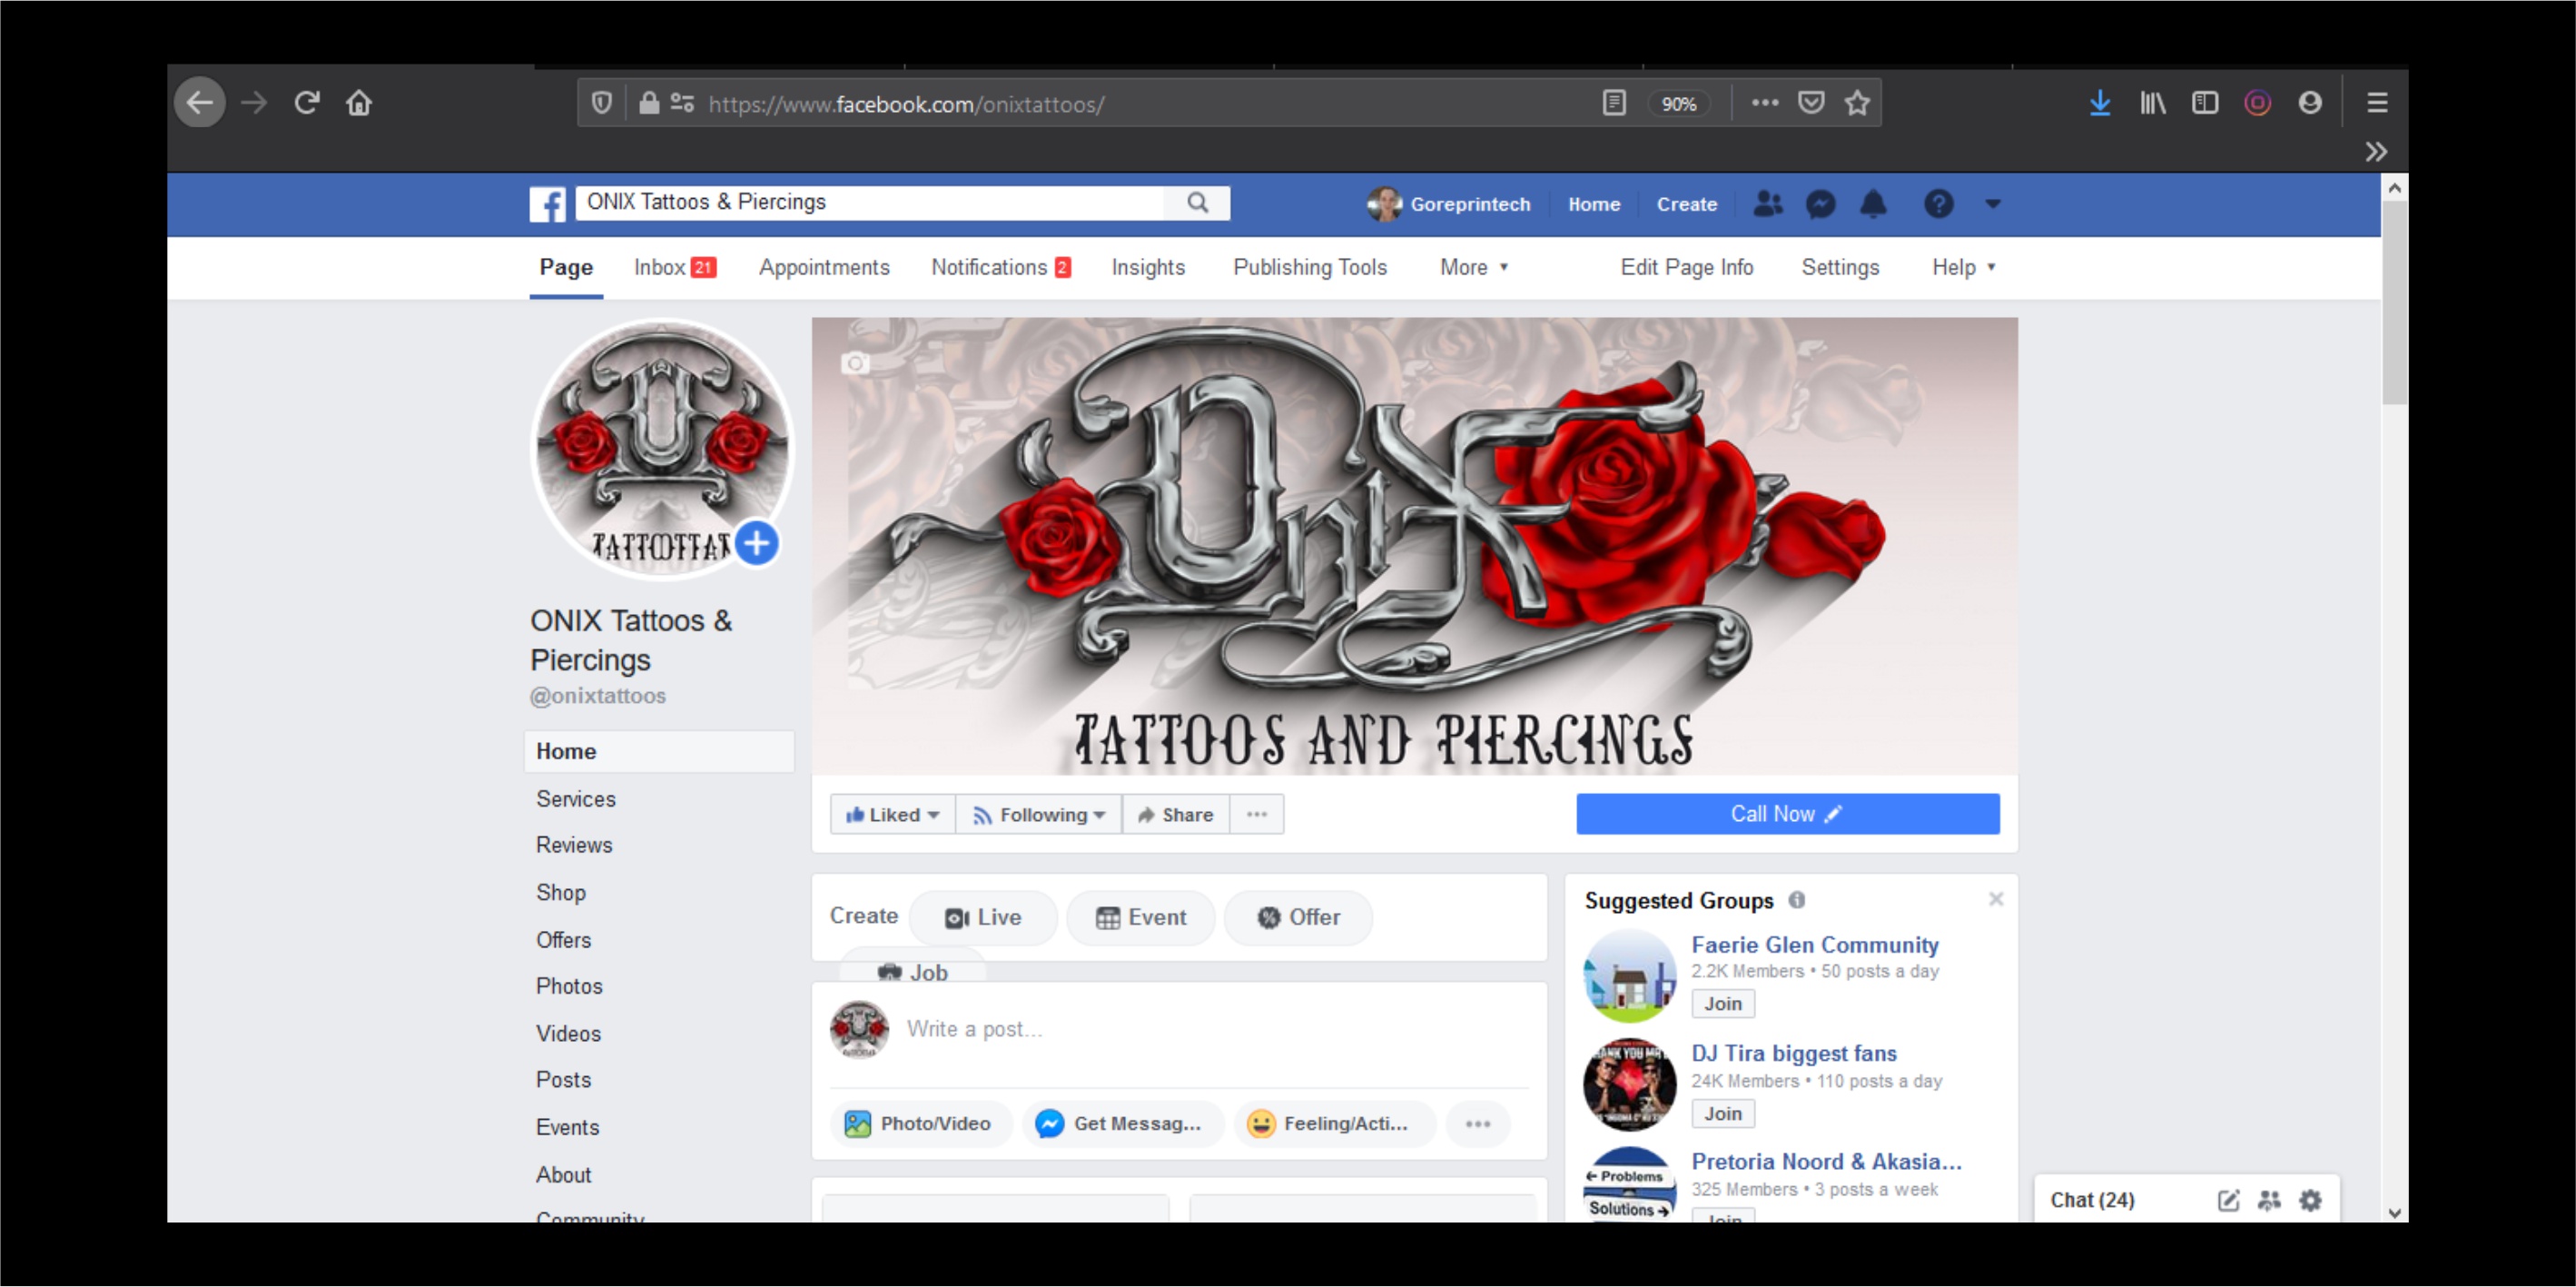2576x1287 pixels.
Task: Expand the account options arrow in top bar
Action: click(1993, 204)
